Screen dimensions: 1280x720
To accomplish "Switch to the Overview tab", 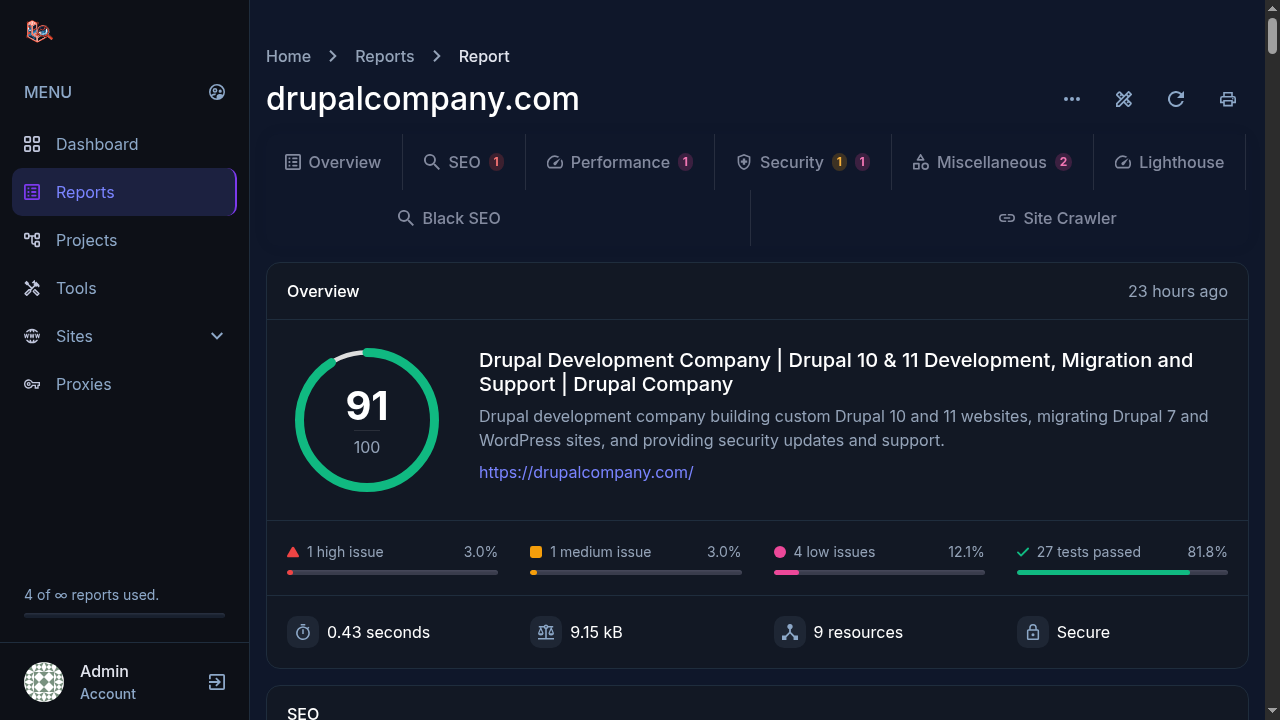I will pyautogui.click(x=333, y=162).
